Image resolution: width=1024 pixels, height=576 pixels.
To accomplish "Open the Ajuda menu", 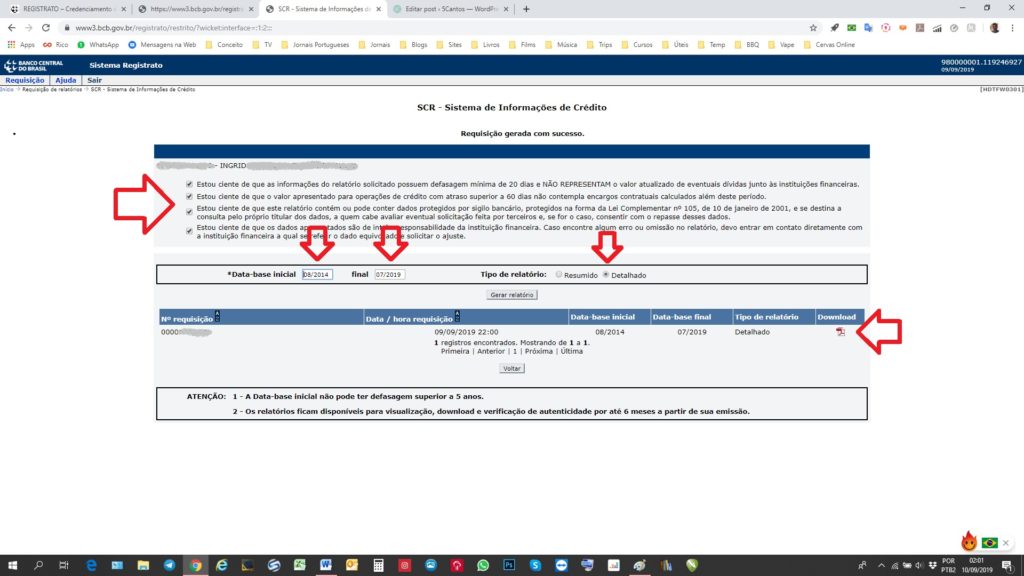I will [x=65, y=80].
